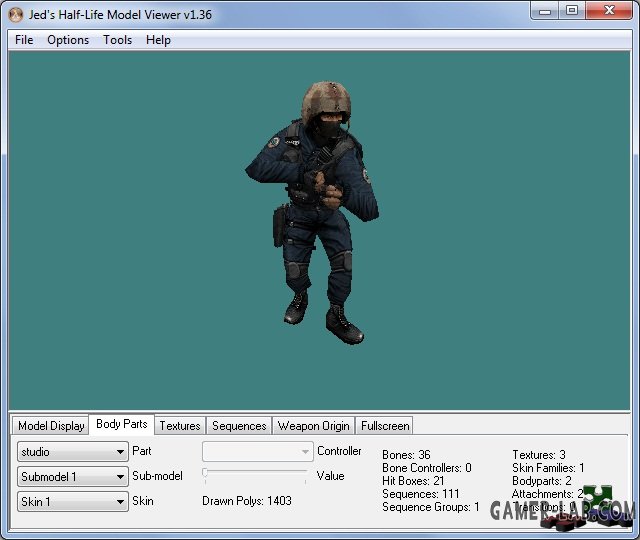Click the 'Drawn Polys: 1403' text
This screenshot has width=640, height=540.
pos(247,501)
